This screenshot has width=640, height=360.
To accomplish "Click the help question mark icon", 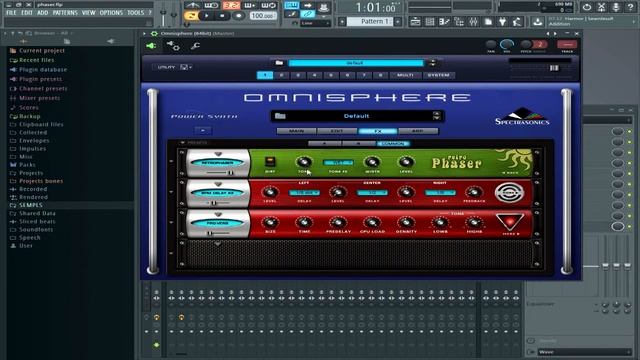I will pyautogui.click(x=630, y=7).
